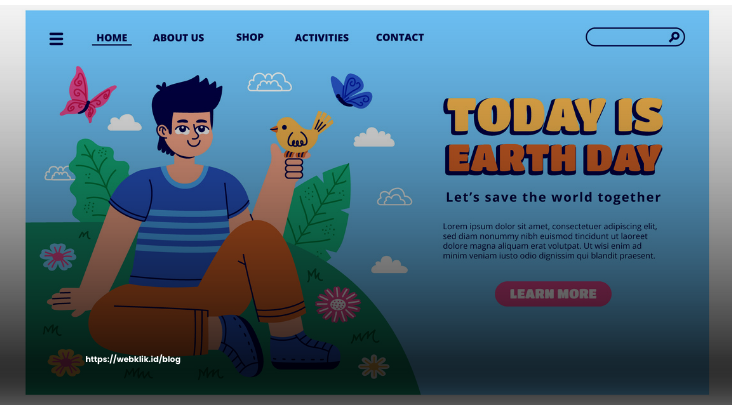Click the large green leaf behind the knee
The width and height of the screenshot is (732, 405).
tap(318, 210)
